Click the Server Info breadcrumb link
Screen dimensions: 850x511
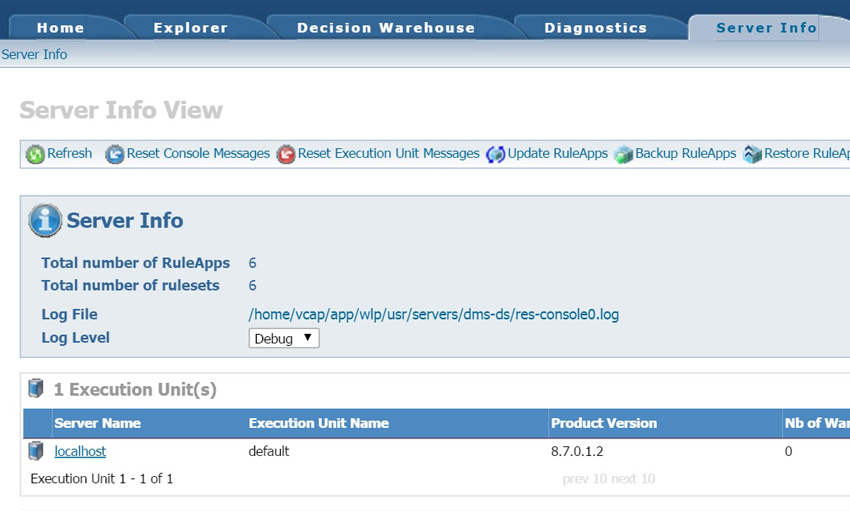tap(34, 55)
